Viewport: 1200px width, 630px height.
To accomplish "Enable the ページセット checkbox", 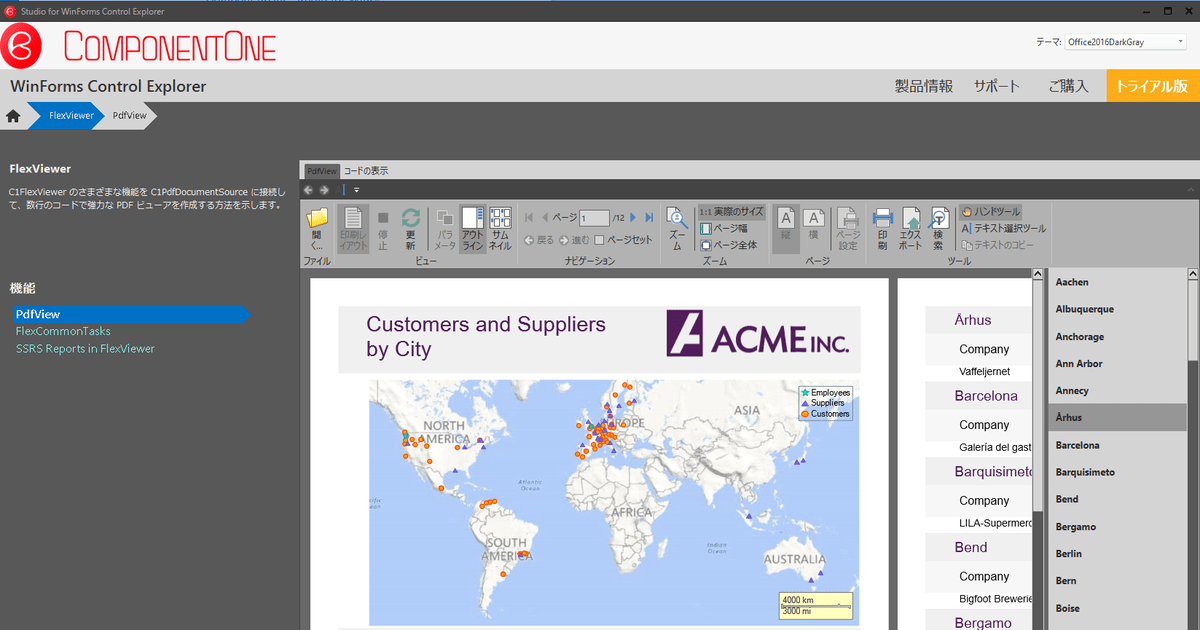I will pyautogui.click(x=599, y=240).
